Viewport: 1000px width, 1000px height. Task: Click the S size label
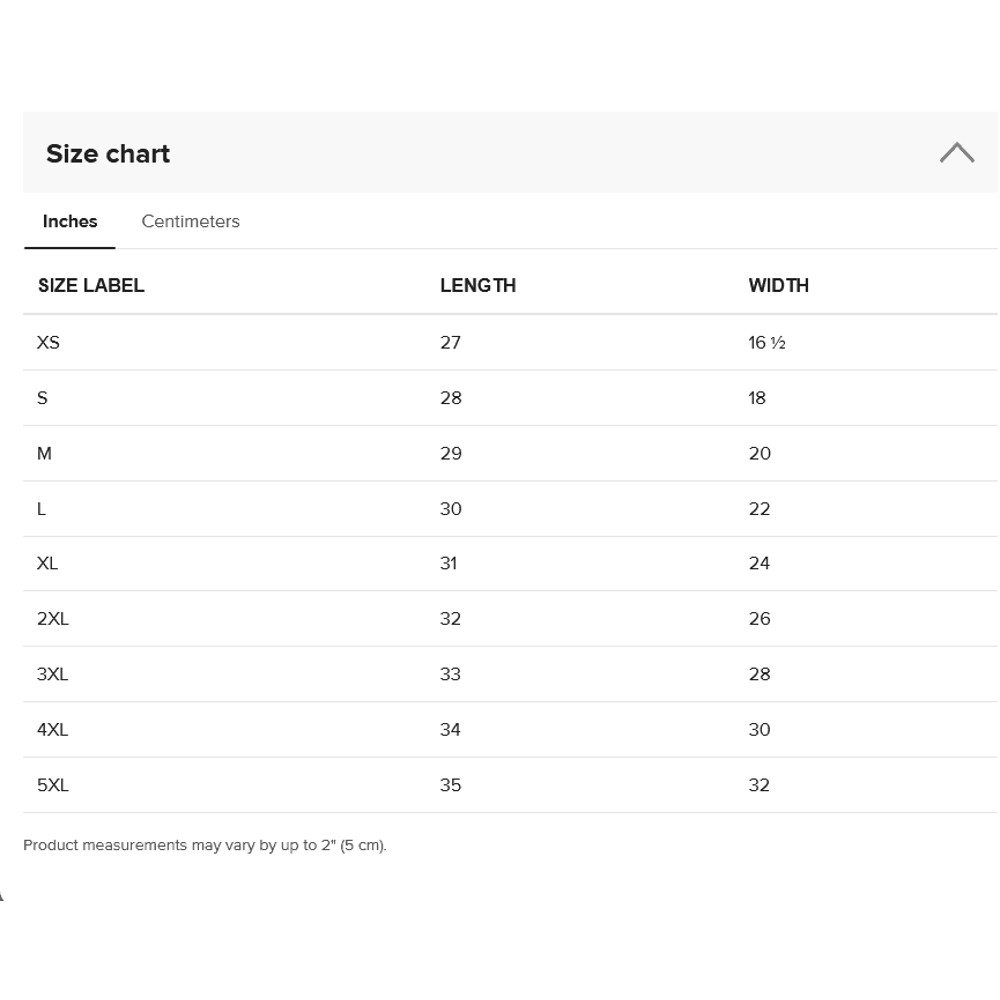(x=42, y=398)
